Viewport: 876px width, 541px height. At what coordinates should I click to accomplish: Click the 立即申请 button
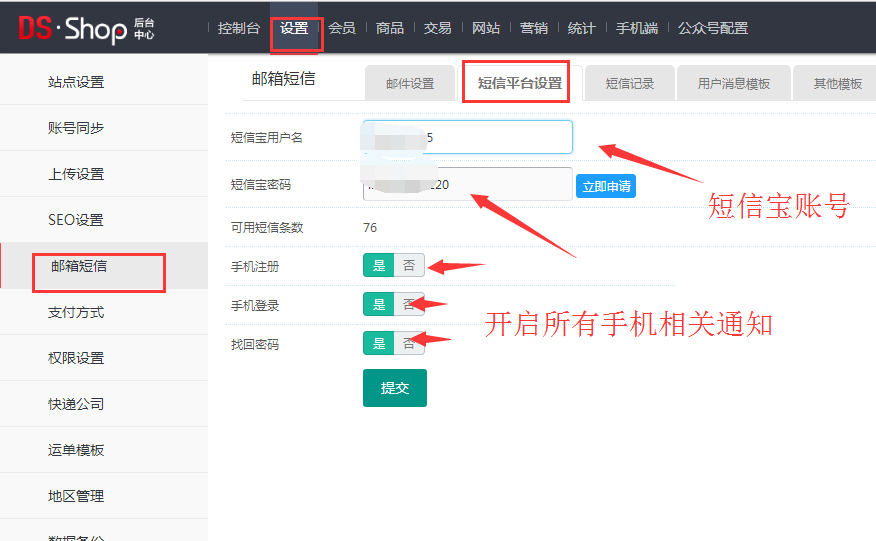pos(605,186)
